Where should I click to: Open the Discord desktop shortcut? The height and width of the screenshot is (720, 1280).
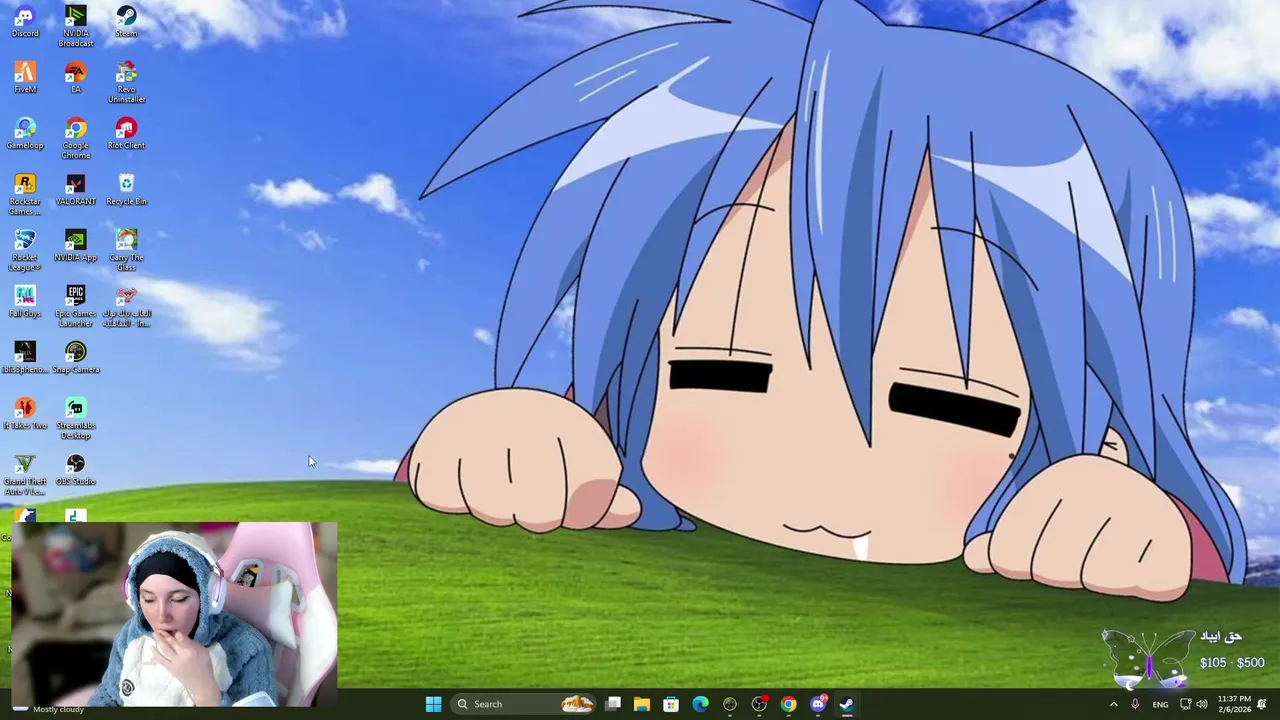click(x=25, y=22)
